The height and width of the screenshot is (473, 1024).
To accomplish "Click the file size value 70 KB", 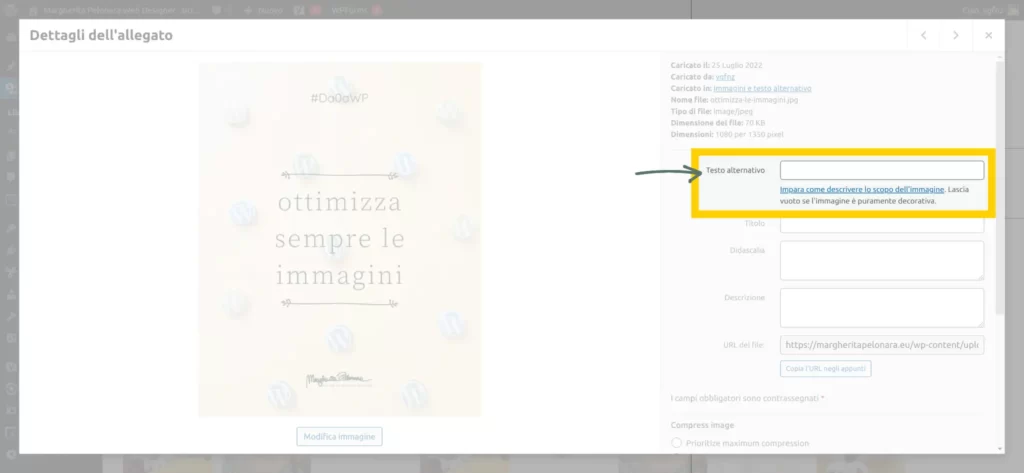I will (754, 123).
